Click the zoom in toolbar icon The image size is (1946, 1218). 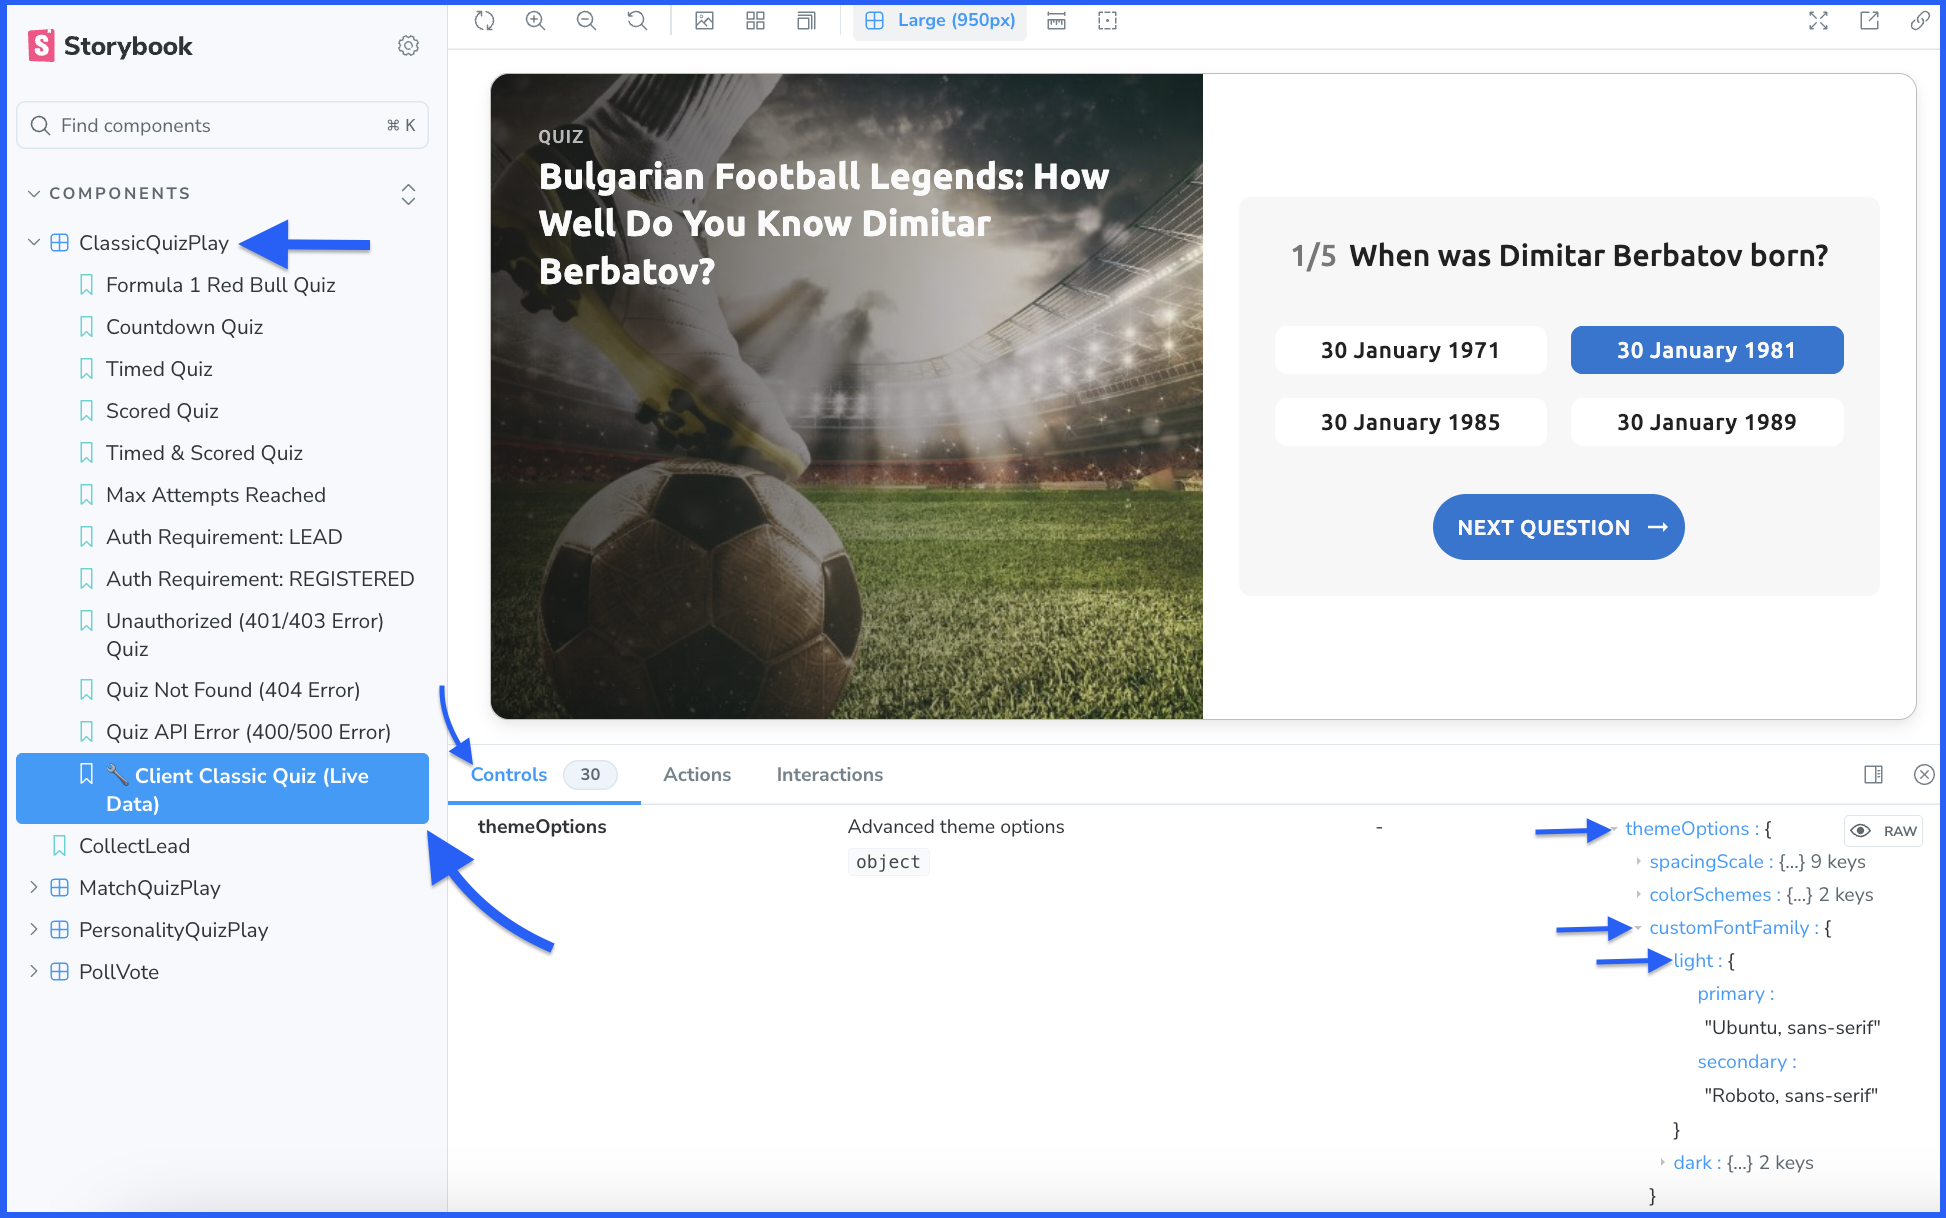pyautogui.click(x=536, y=21)
